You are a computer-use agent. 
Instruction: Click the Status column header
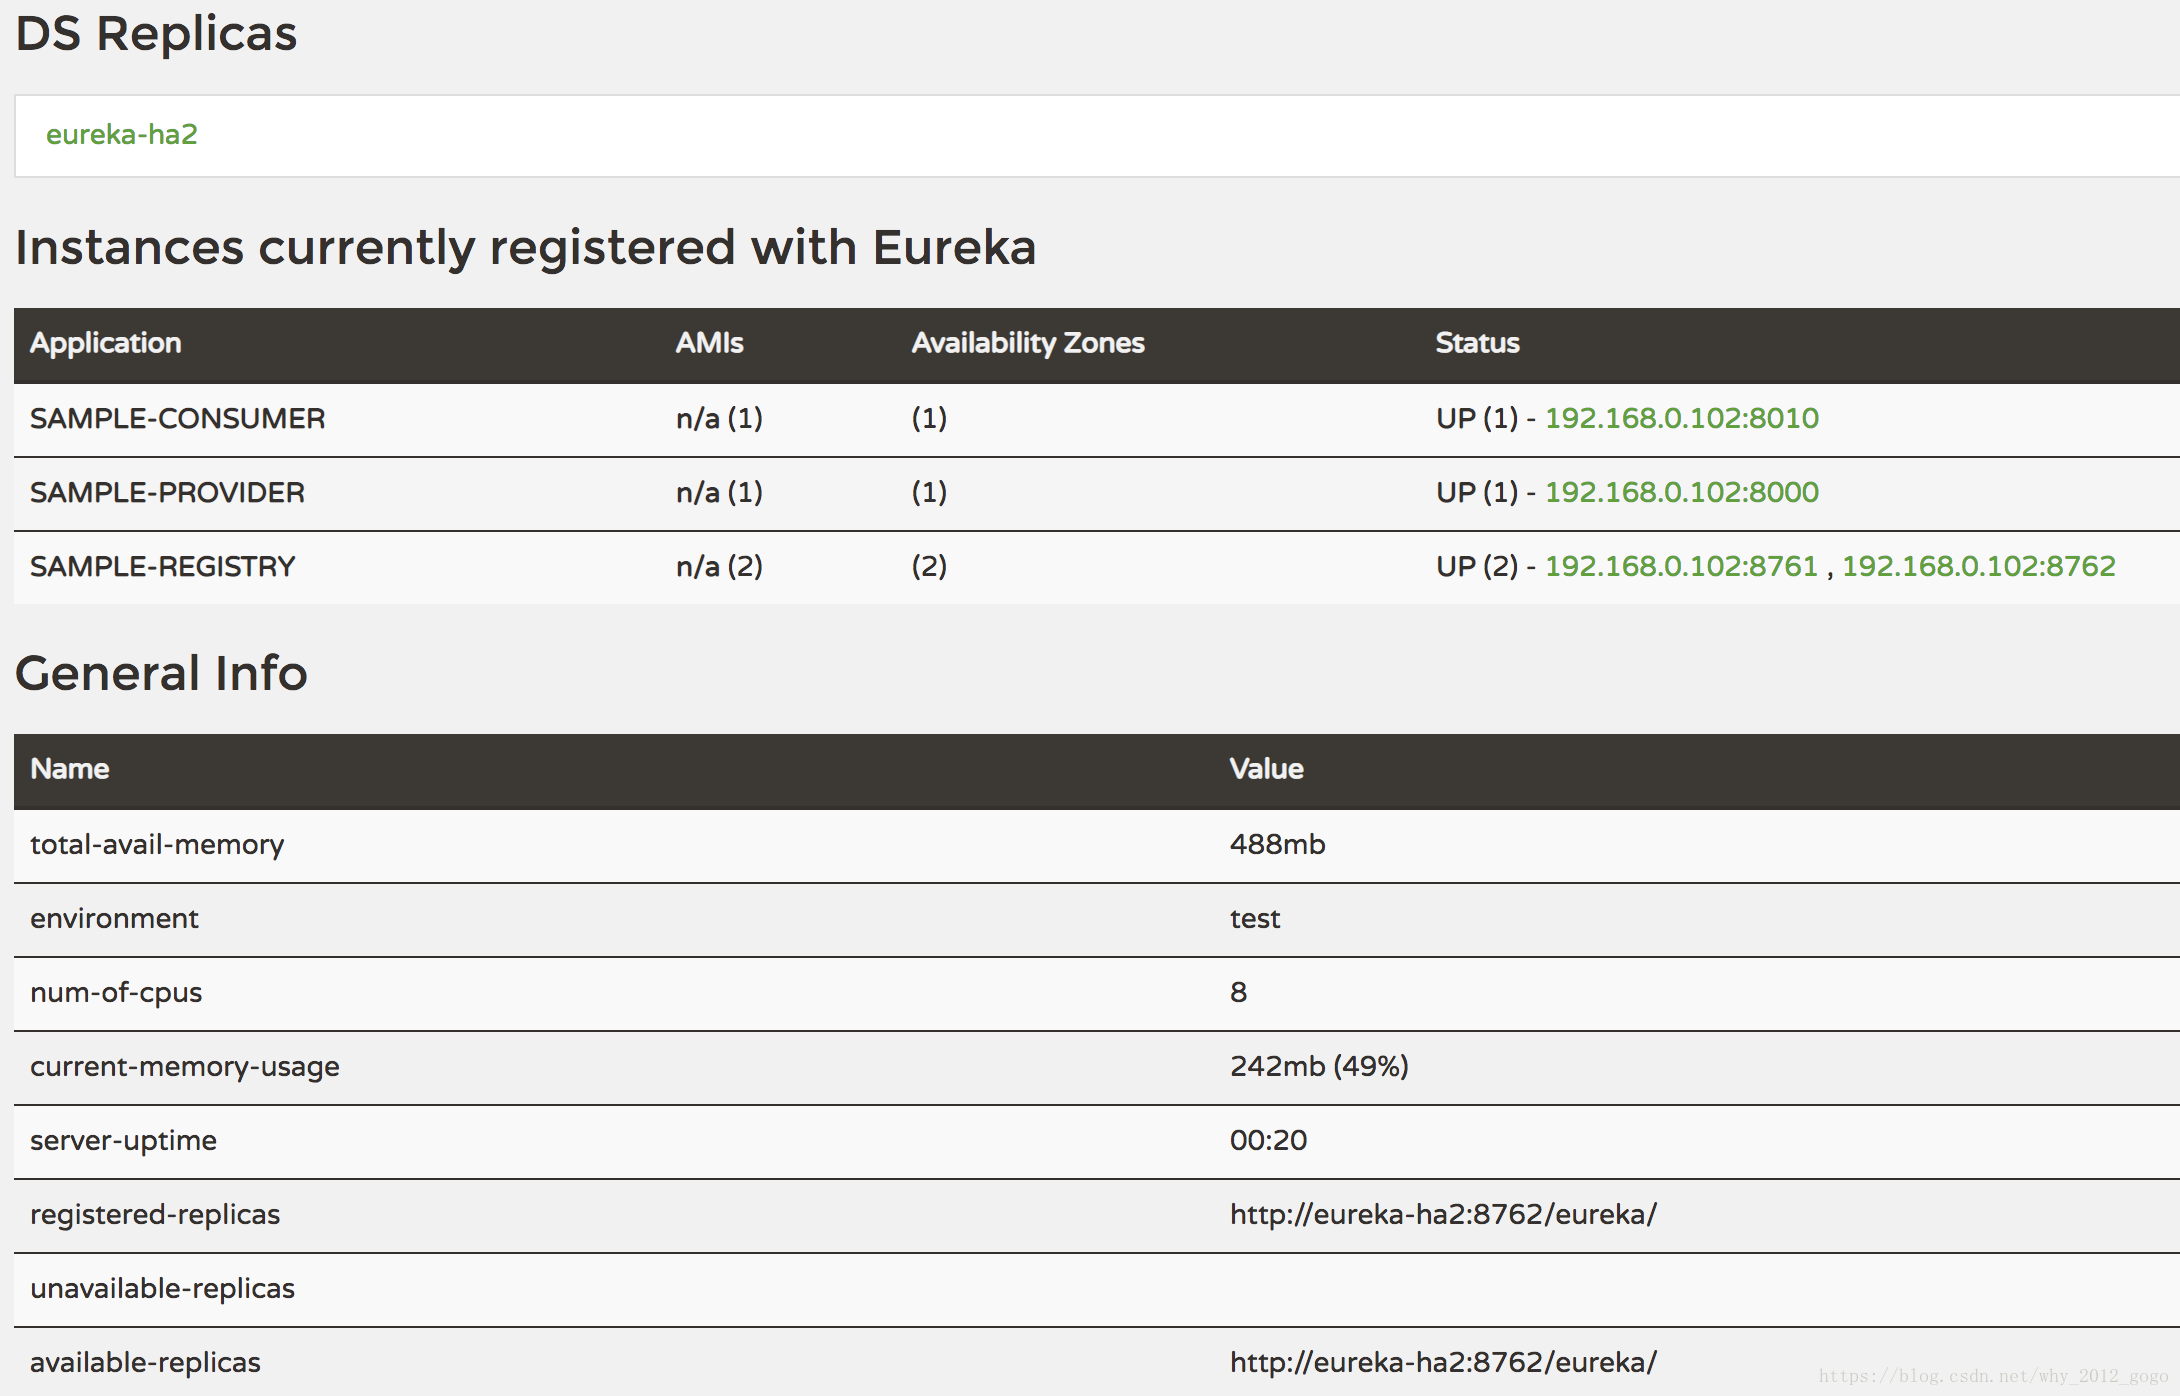[1477, 343]
